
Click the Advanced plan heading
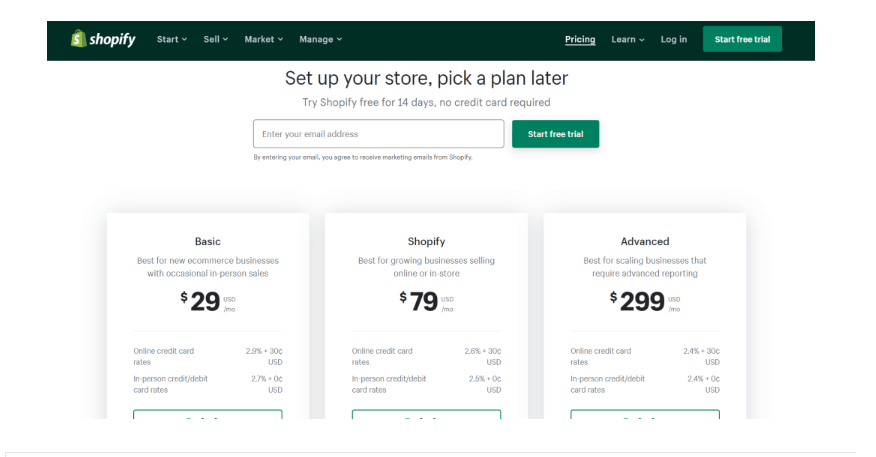645,241
